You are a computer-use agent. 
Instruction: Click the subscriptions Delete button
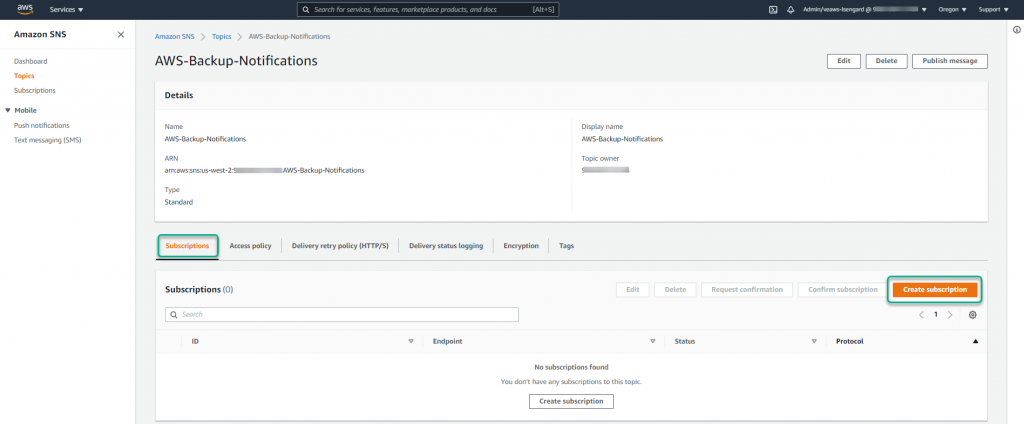point(675,290)
